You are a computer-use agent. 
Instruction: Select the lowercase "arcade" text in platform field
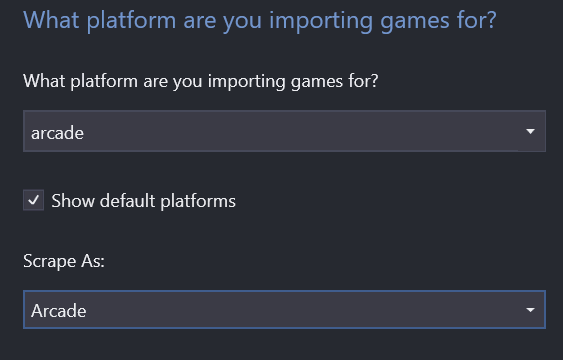[x=57, y=133]
